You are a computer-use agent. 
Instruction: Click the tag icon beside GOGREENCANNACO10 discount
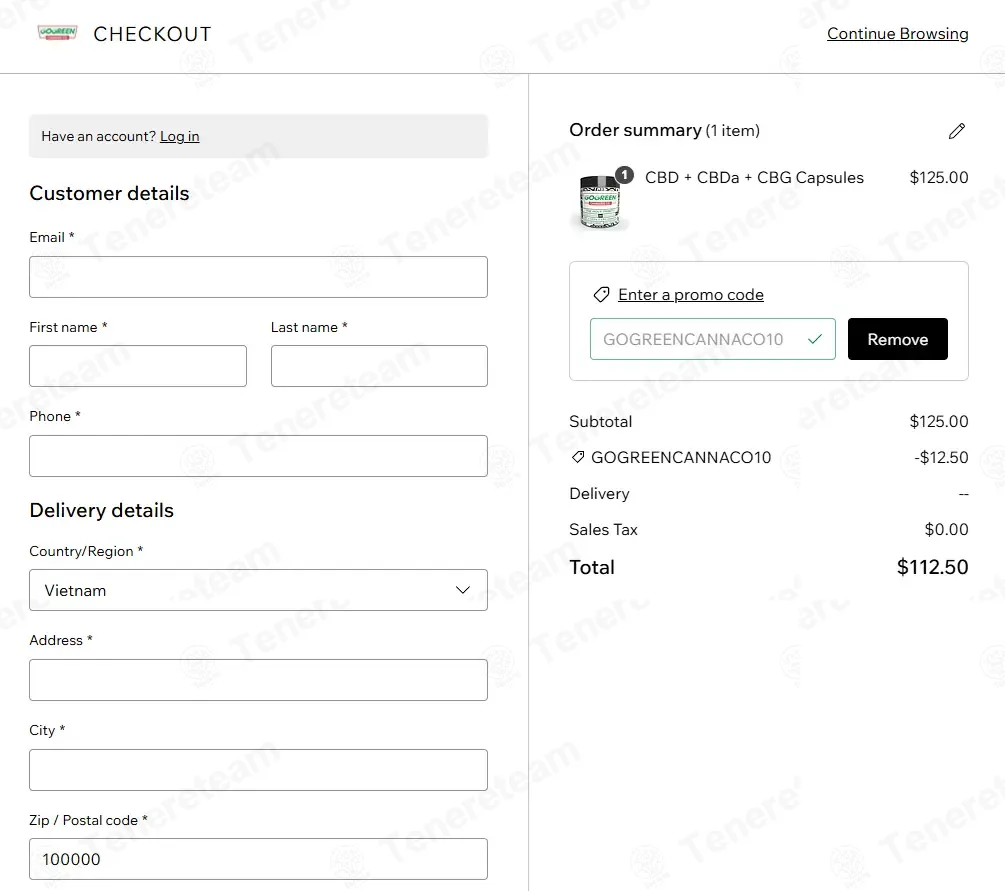point(577,457)
